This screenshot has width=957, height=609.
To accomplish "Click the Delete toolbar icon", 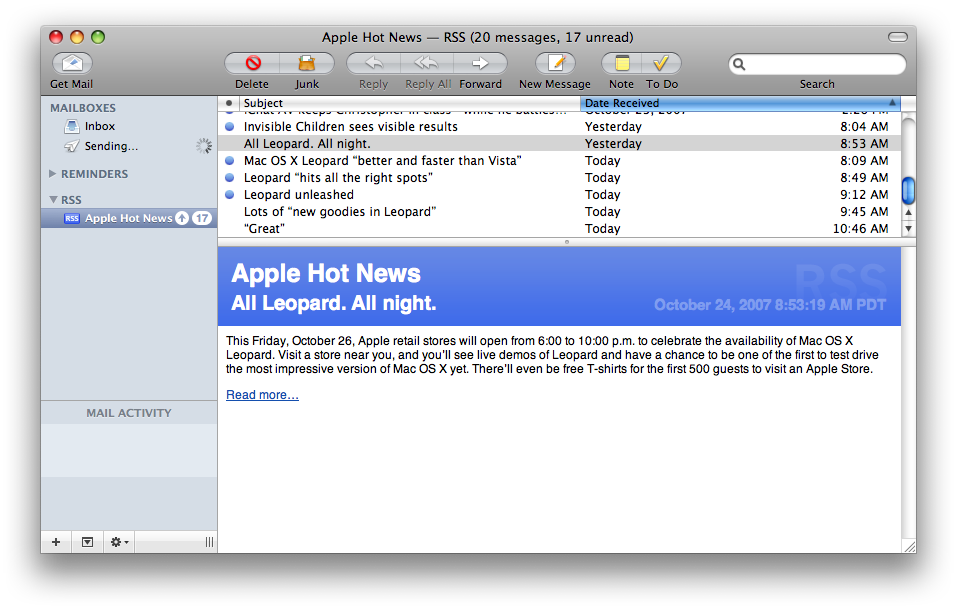I will [253, 63].
